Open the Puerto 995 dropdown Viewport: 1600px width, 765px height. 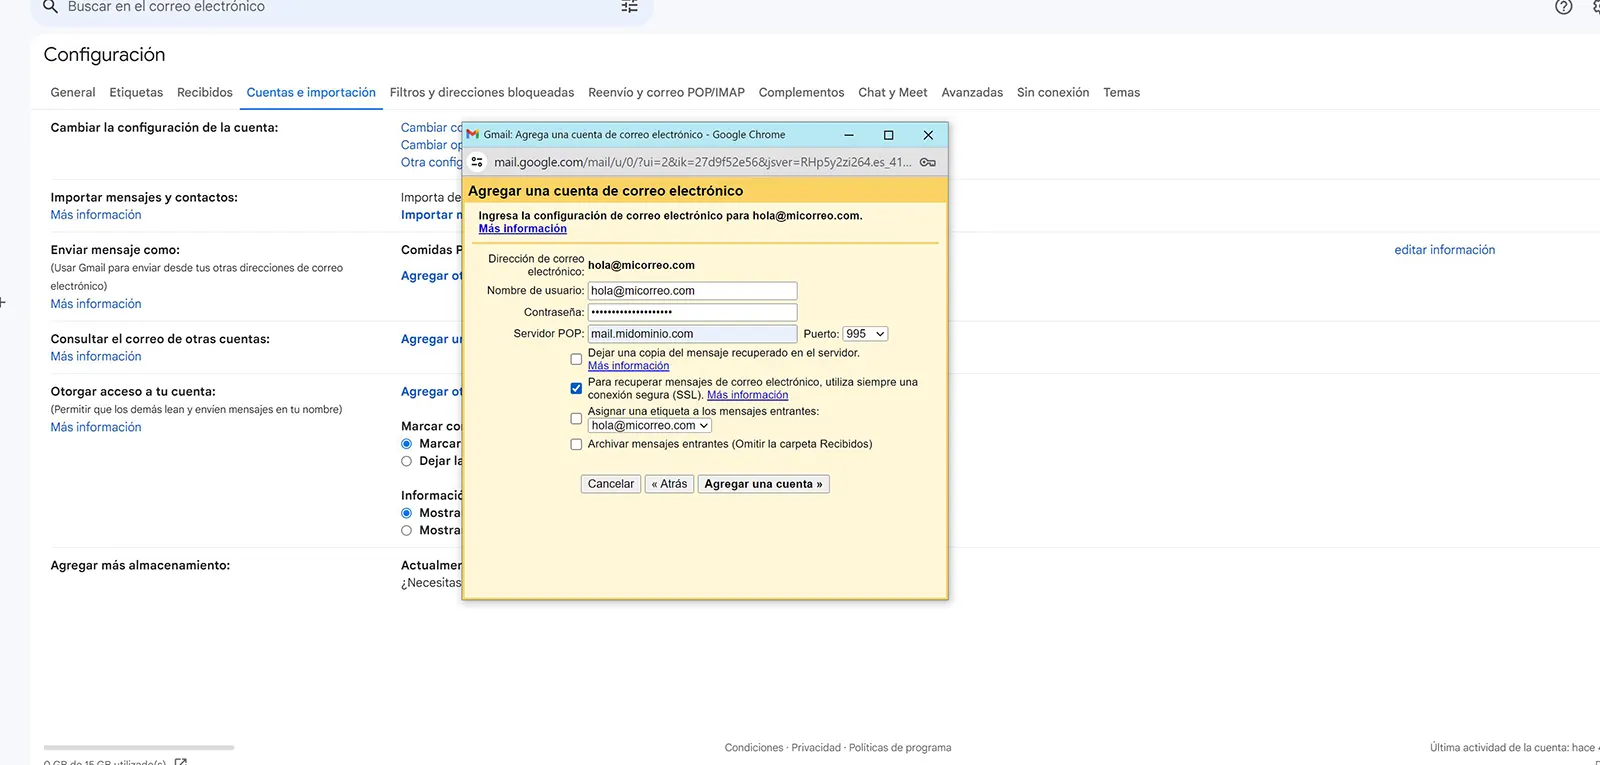(865, 334)
